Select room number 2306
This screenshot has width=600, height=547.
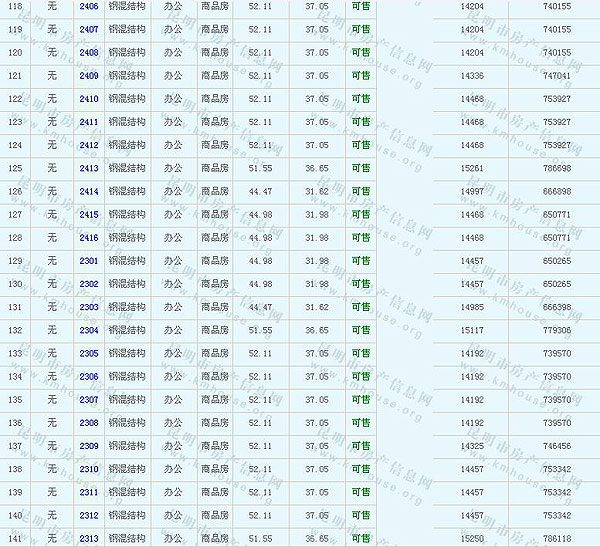(x=89, y=376)
